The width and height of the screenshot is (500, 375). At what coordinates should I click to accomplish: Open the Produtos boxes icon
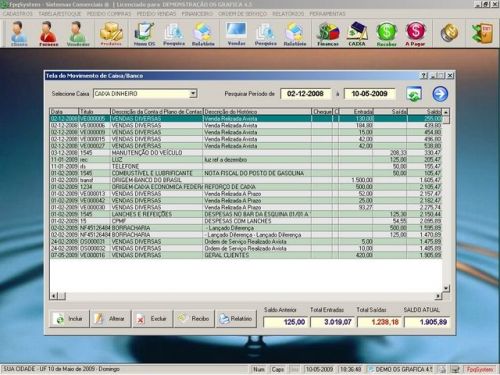(x=111, y=33)
